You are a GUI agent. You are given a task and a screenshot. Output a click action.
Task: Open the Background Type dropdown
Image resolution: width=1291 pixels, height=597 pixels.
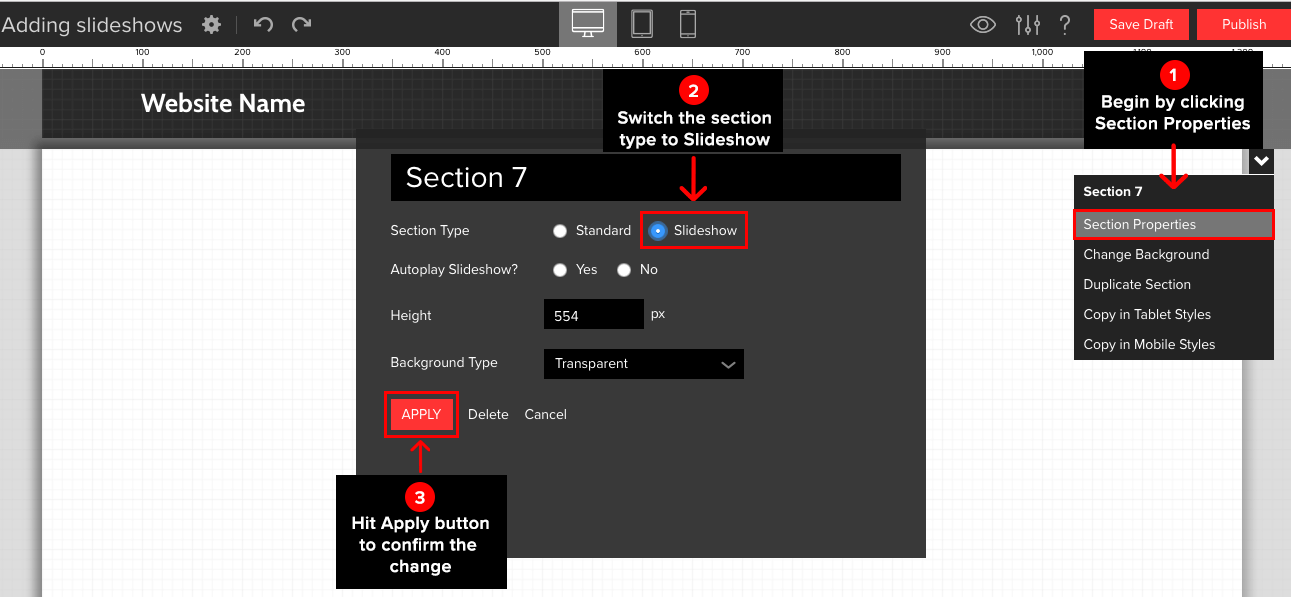[643, 364]
